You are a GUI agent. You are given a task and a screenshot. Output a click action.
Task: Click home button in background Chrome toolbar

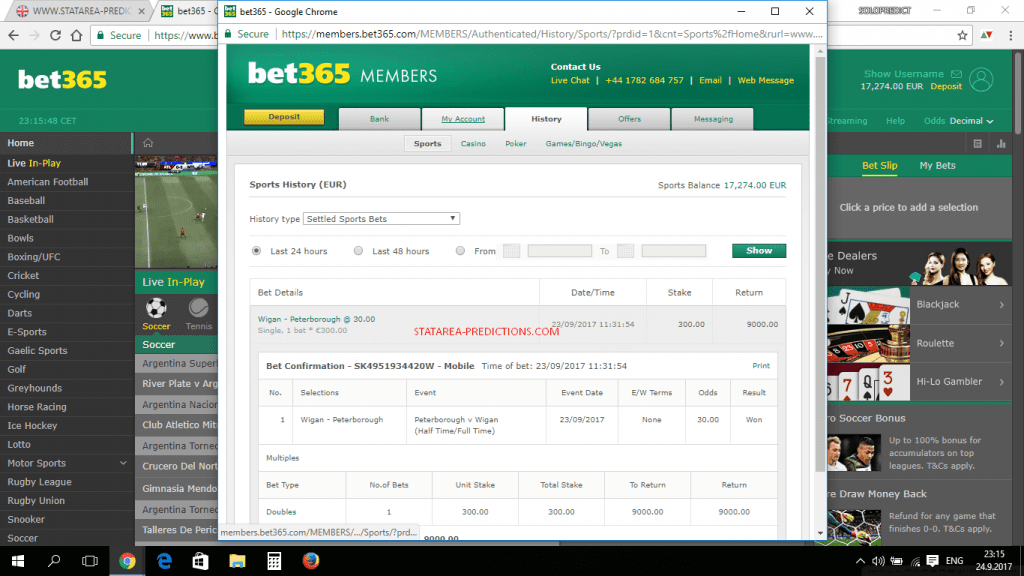(76, 35)
